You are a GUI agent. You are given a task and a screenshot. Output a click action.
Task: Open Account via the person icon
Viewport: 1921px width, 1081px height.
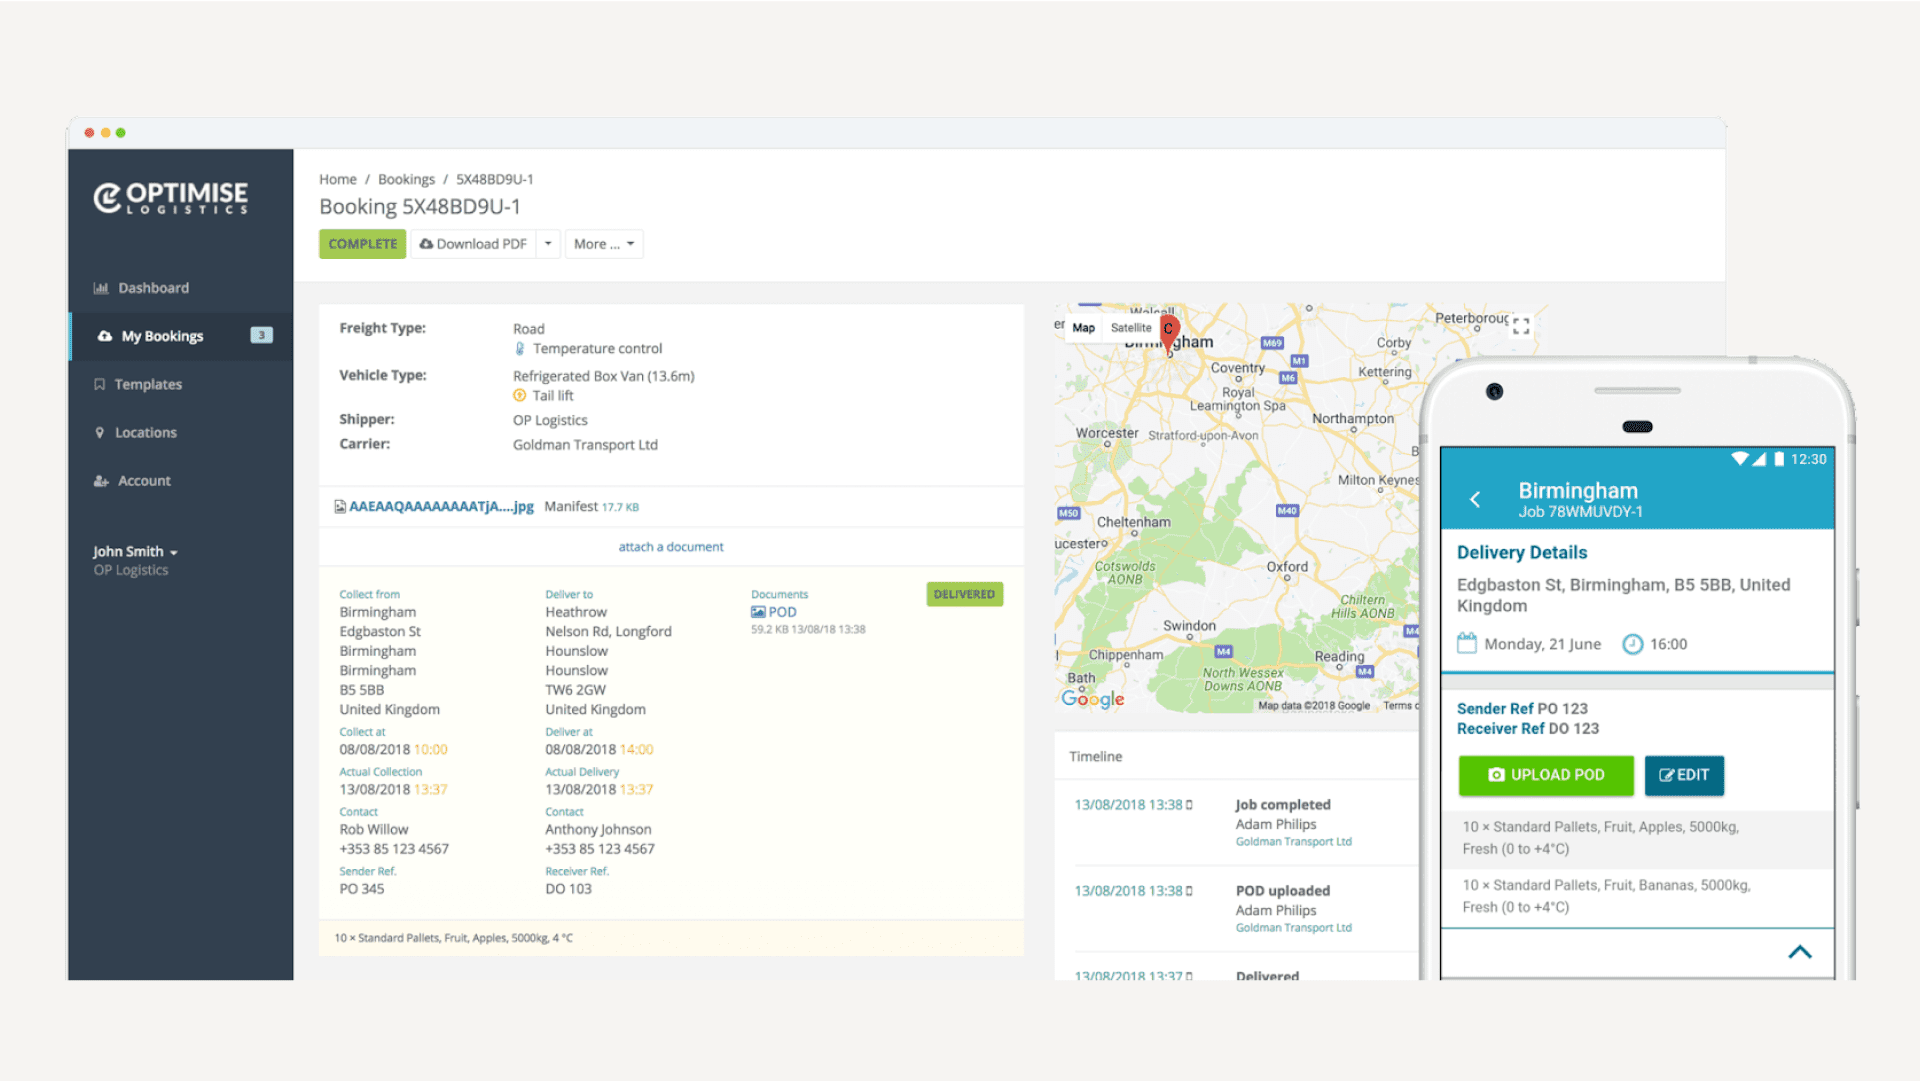101,481
